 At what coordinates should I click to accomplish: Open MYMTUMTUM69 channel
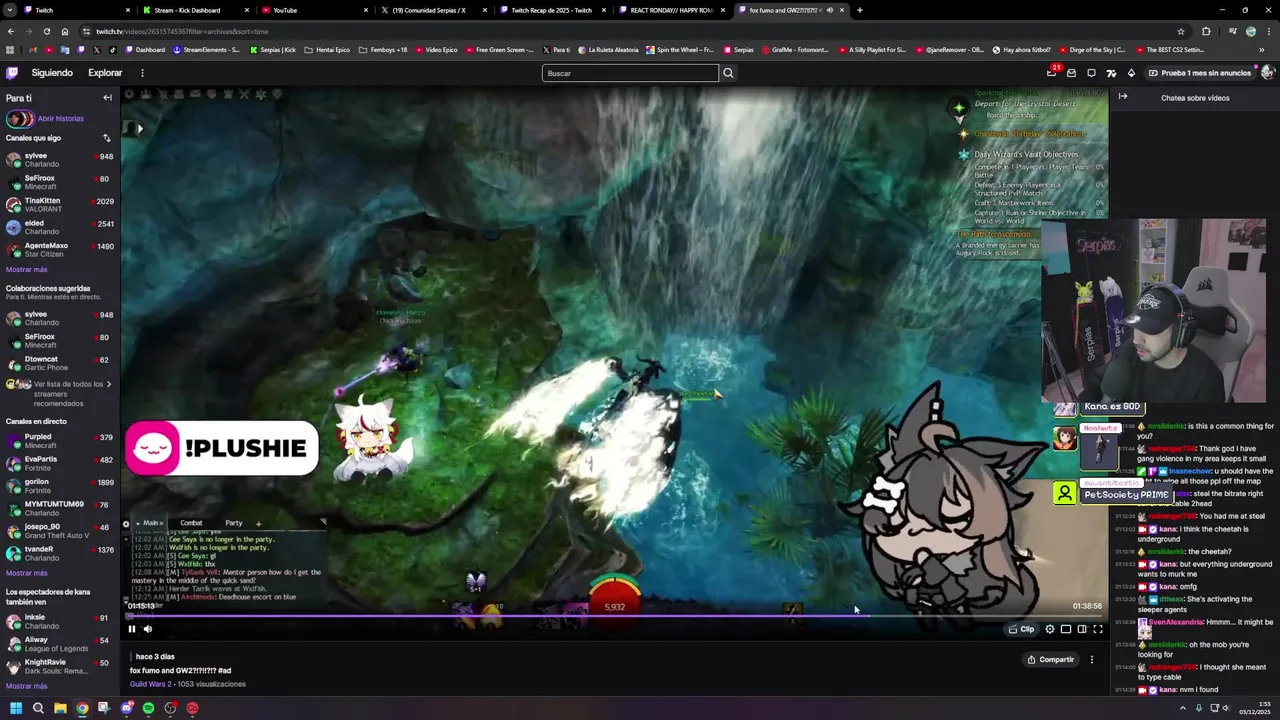pyautogui.click(x=60, y=508)
